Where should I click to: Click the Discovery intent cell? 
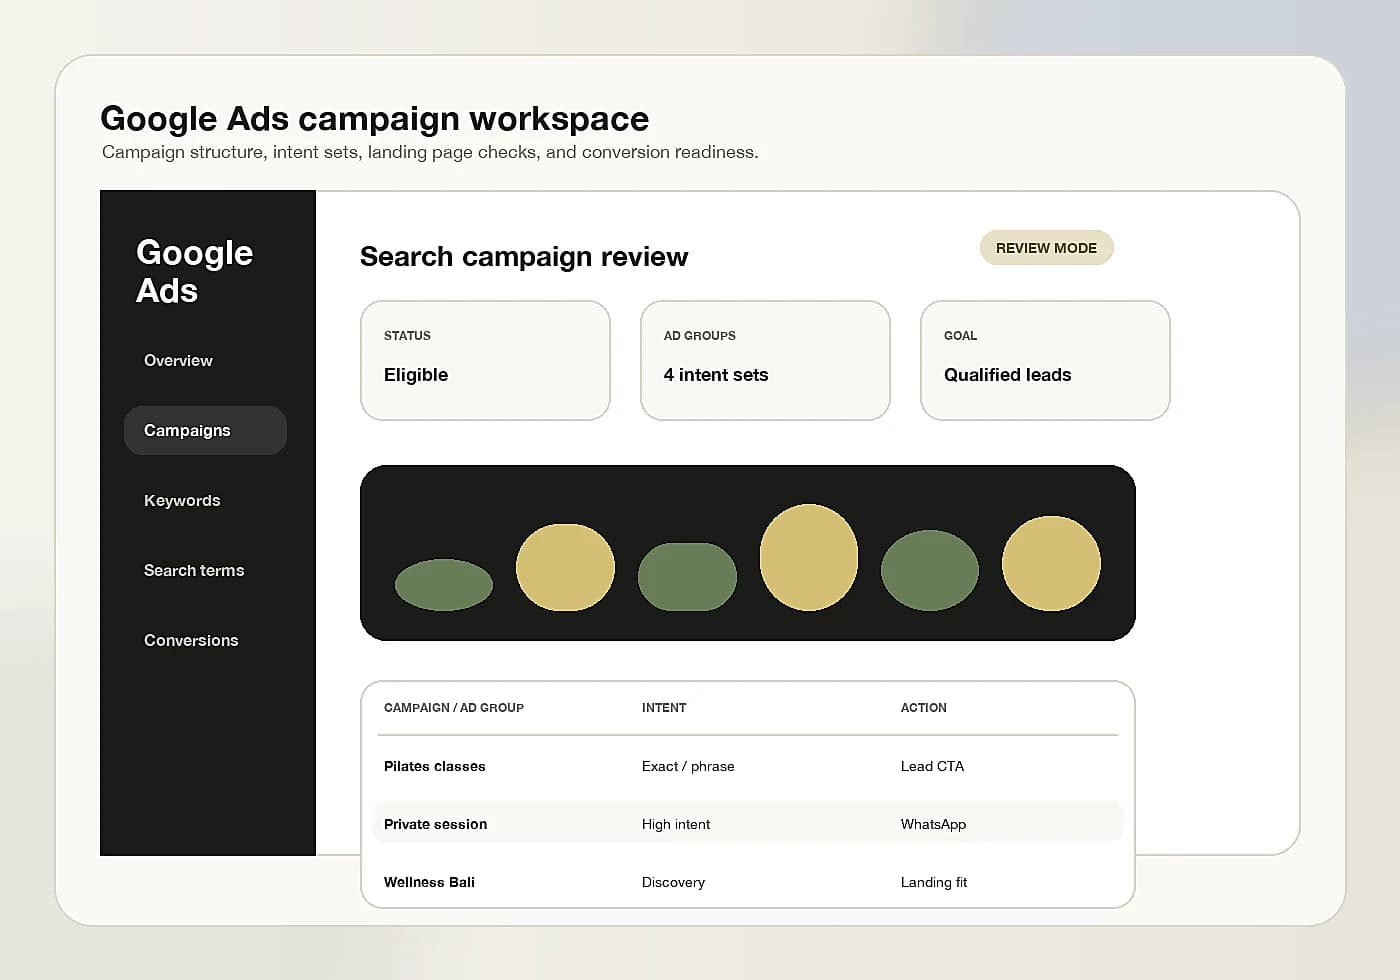coord(673,883)
